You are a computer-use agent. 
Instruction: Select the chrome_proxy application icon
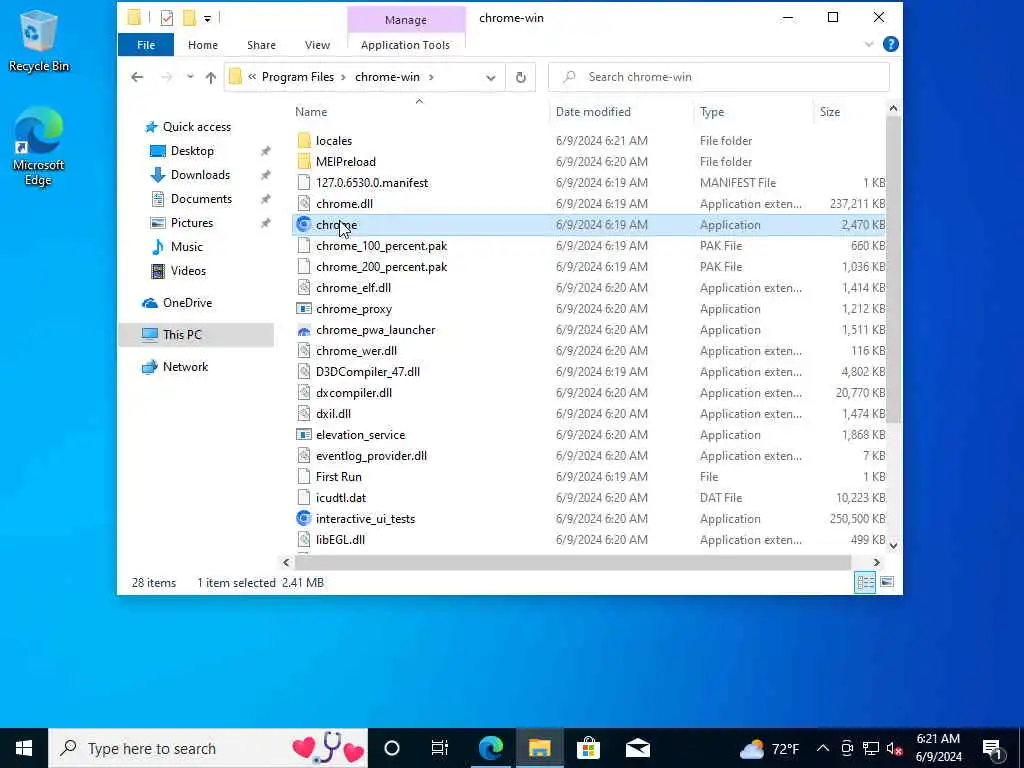[x=304, y=309]
